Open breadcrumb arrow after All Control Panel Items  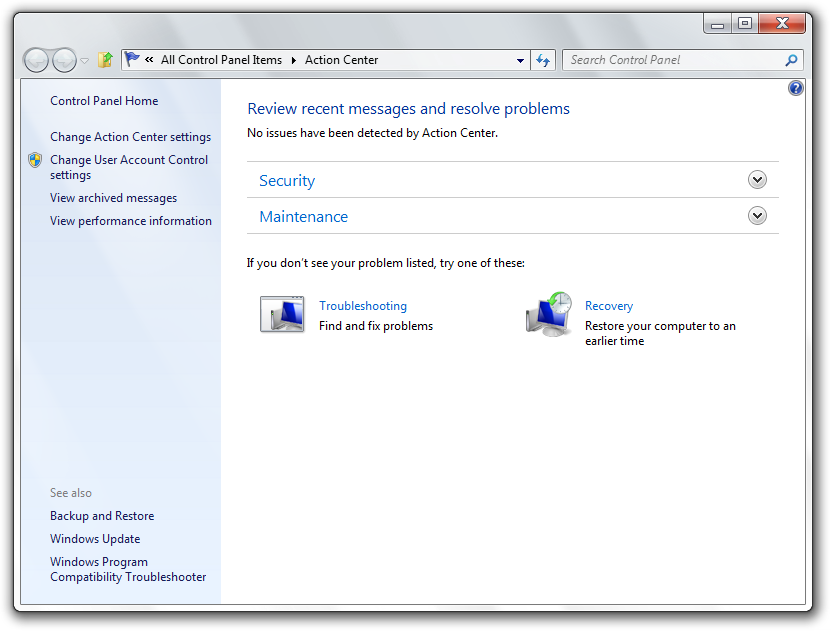point(293,60)
